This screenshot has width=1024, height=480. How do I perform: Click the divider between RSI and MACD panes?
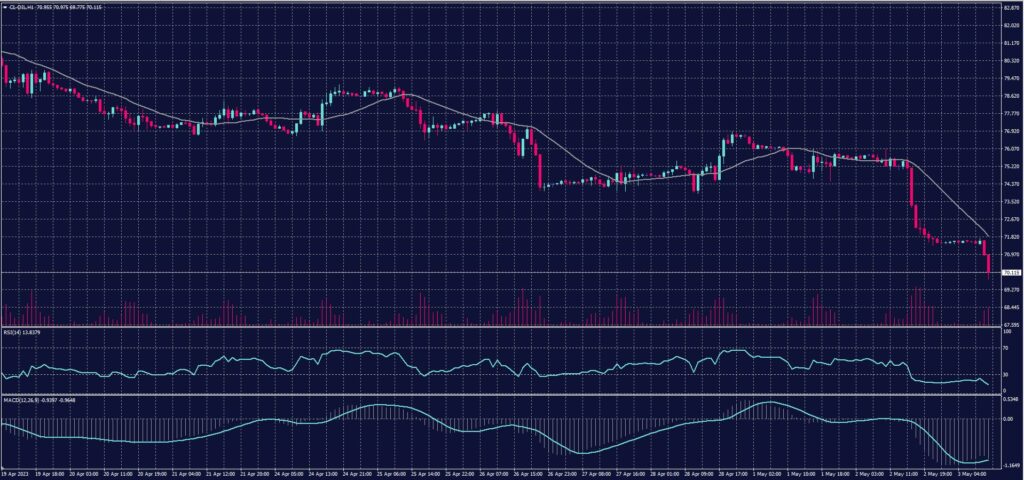coord(500,394)
